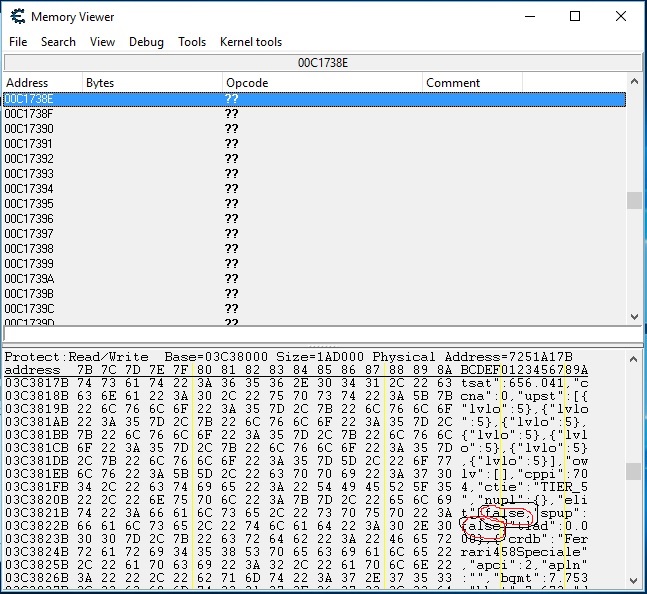Select the disassembler row at address 00C17392
This screenshot has width=647, height=594.
tap(29, 159)
